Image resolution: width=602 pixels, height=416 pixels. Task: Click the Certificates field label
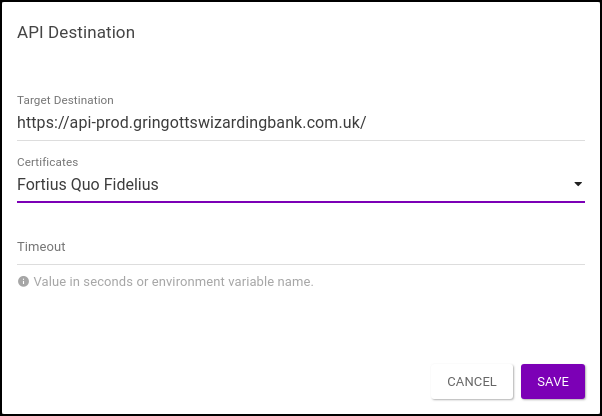(47, 162)
